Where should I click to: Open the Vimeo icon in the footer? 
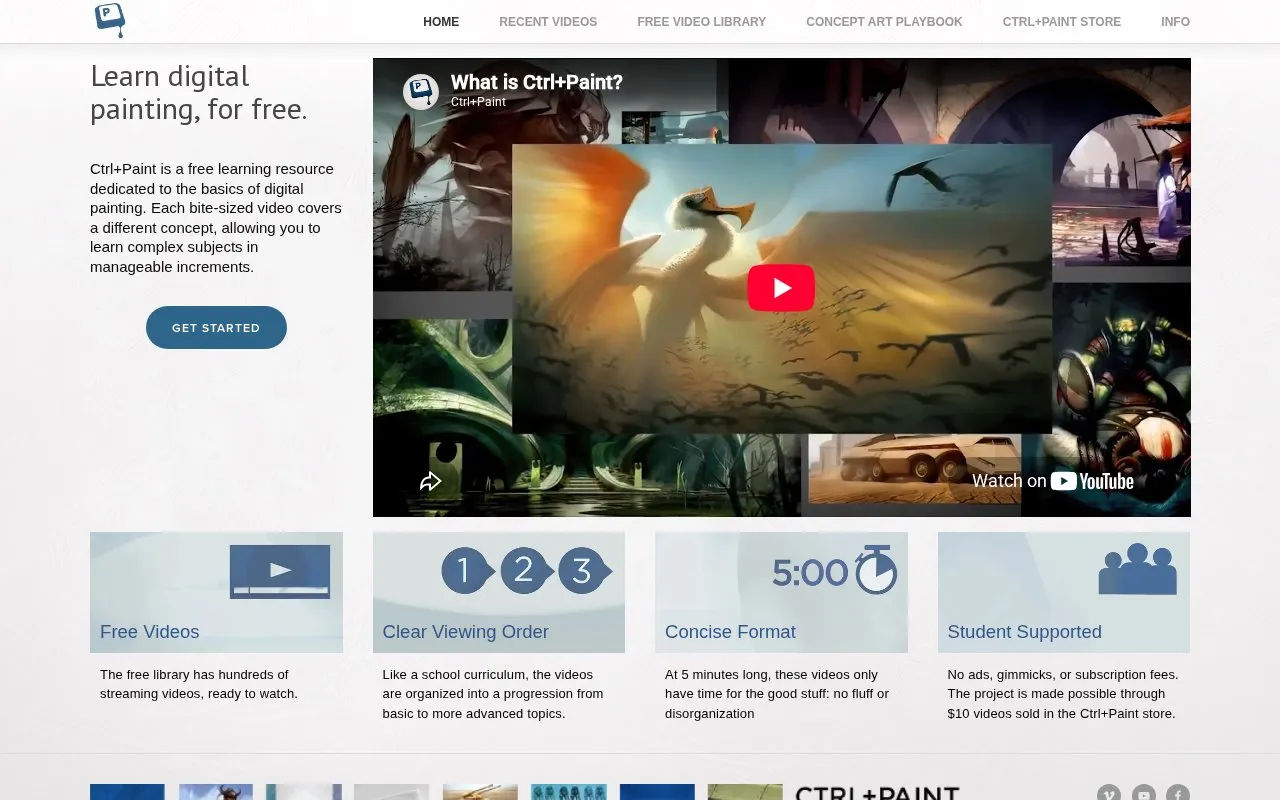(1108, 793)
